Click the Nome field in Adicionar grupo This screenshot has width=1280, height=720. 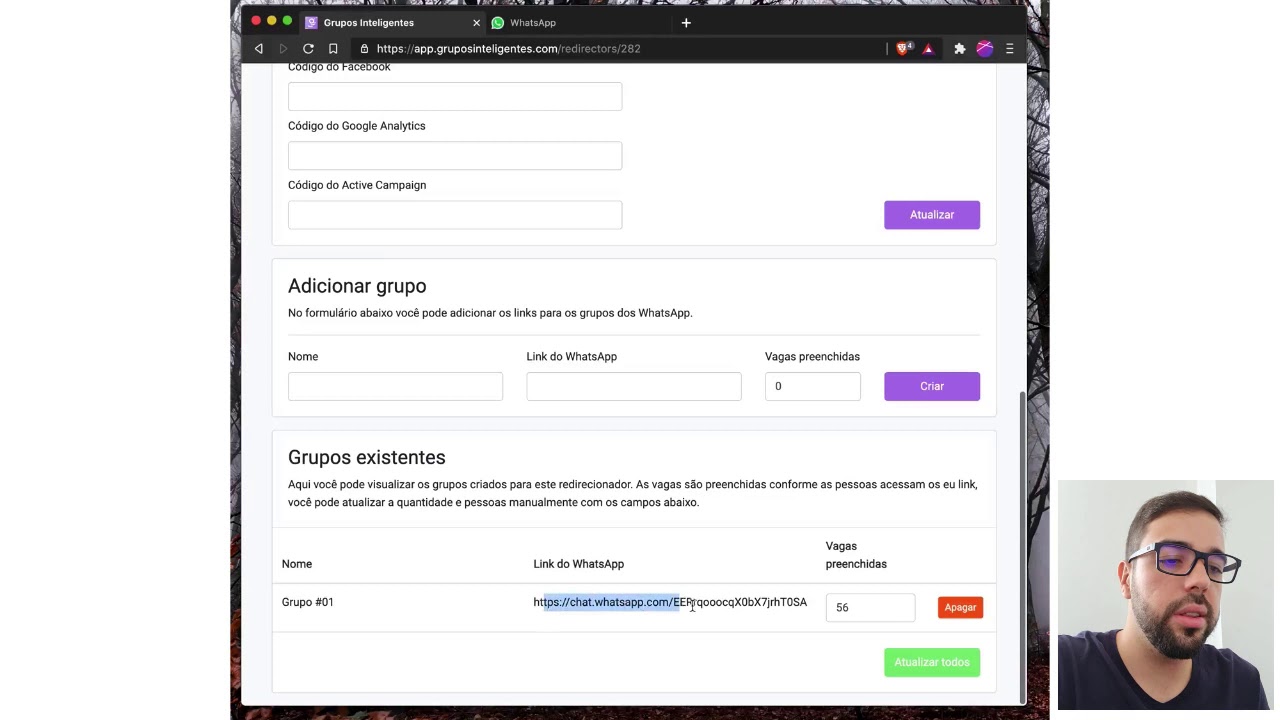[x=395, y=386]
